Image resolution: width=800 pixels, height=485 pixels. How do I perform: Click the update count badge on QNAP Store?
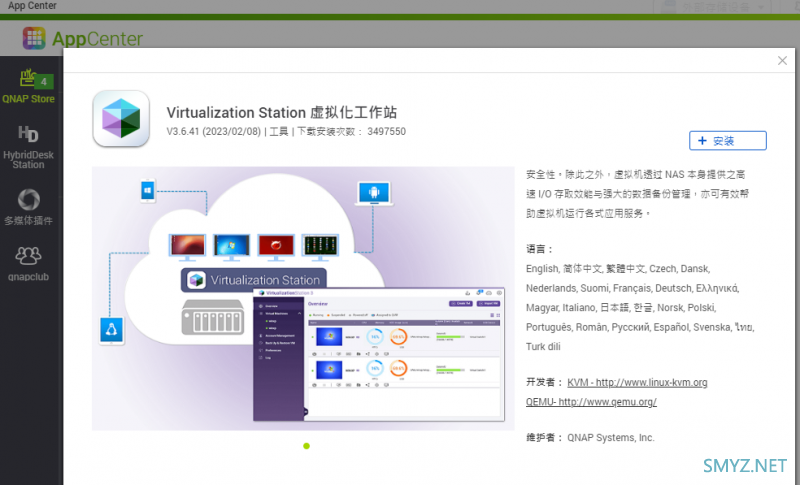[x=44, y=81]
